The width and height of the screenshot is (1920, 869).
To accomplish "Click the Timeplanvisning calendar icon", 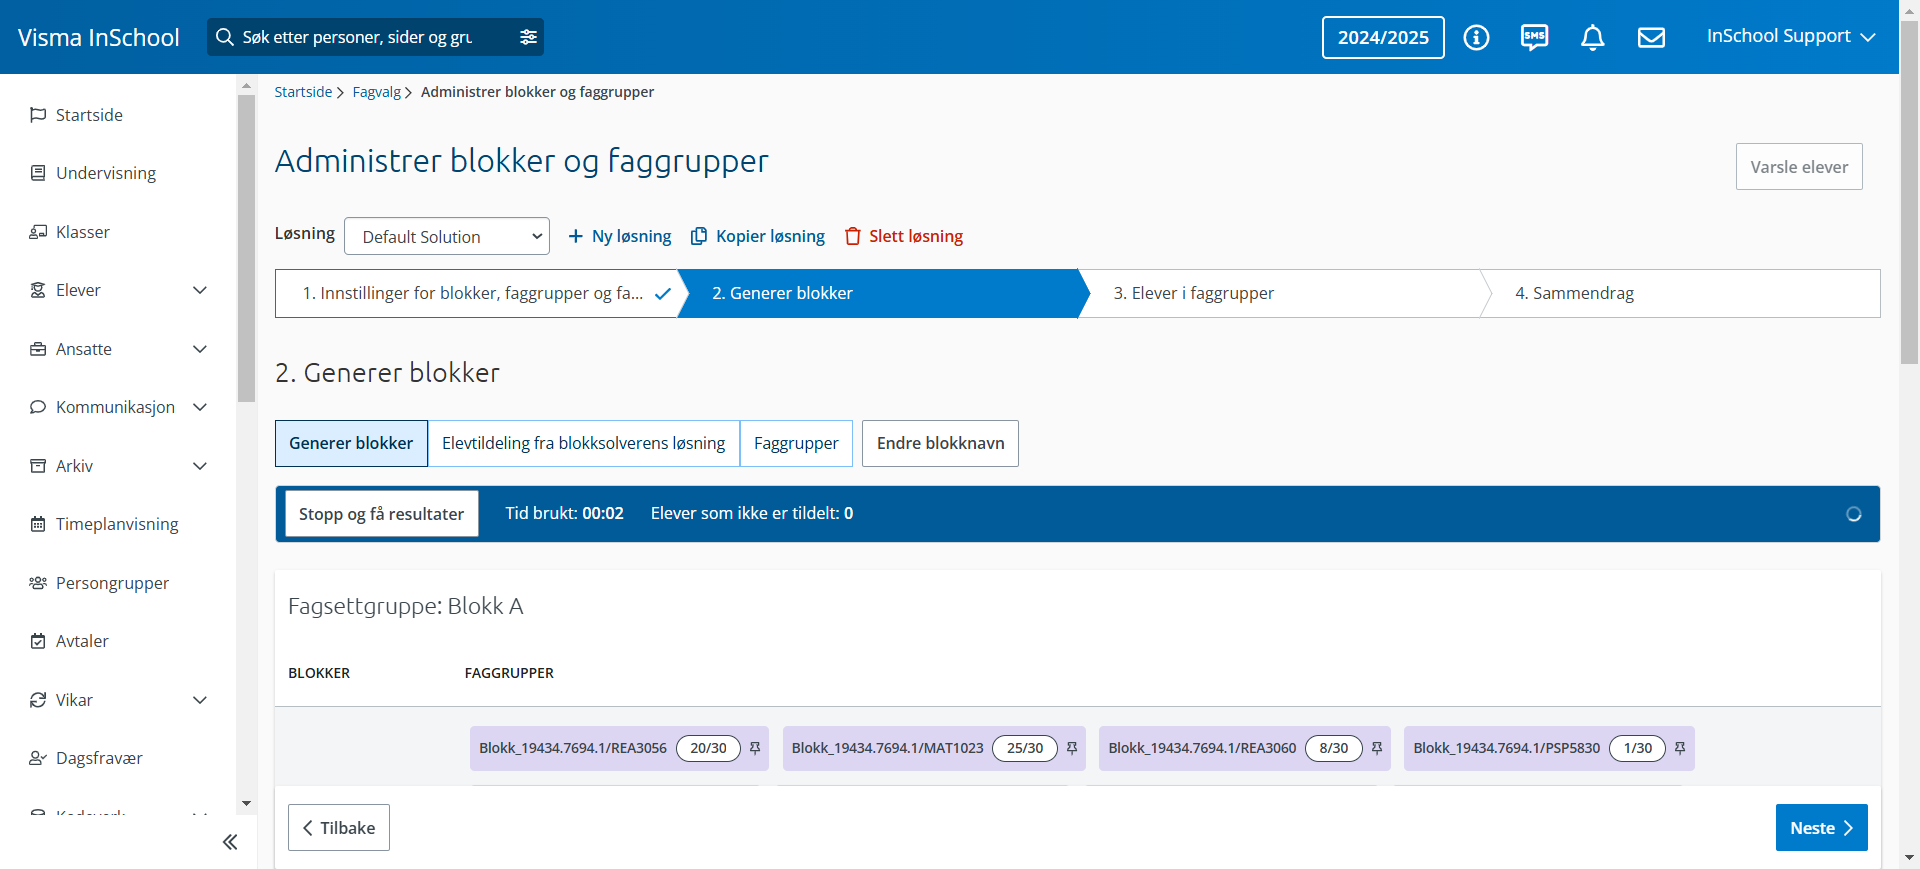I will tap(38, 524).
